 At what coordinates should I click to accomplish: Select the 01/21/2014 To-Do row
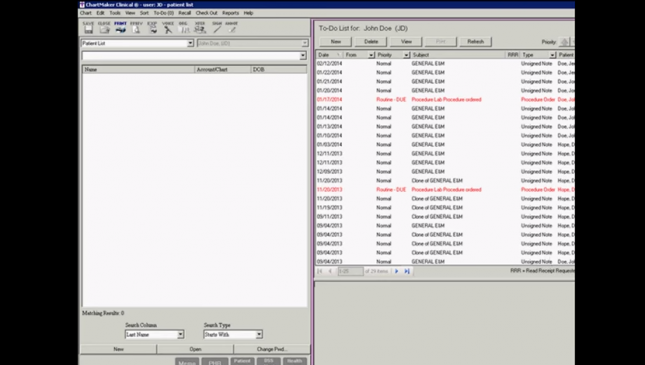[x=445, y=81]
